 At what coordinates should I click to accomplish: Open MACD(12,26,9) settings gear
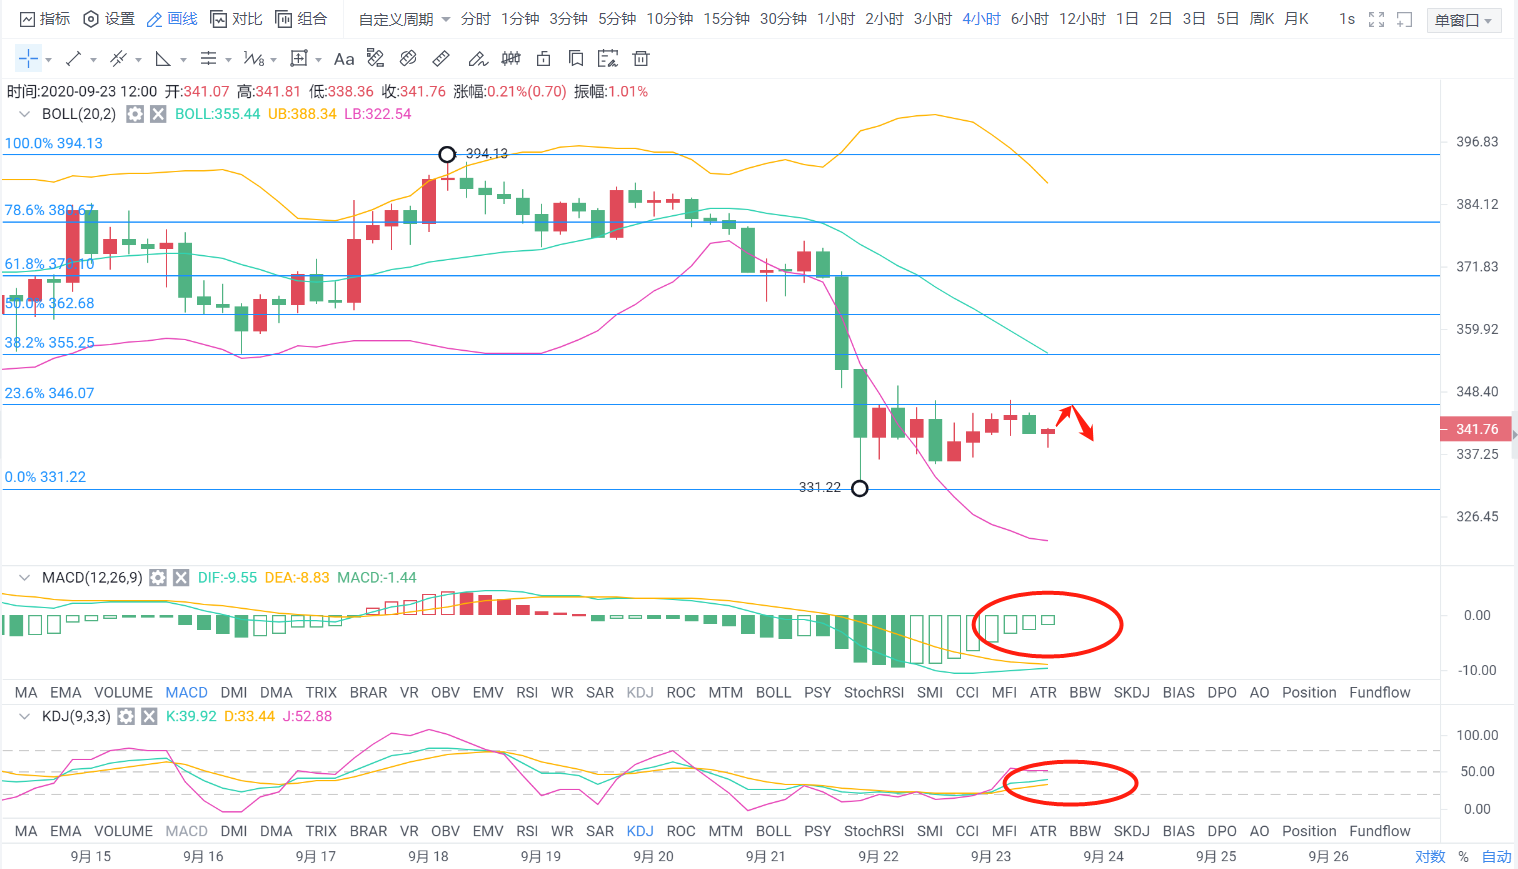click(x=158, y=578)
